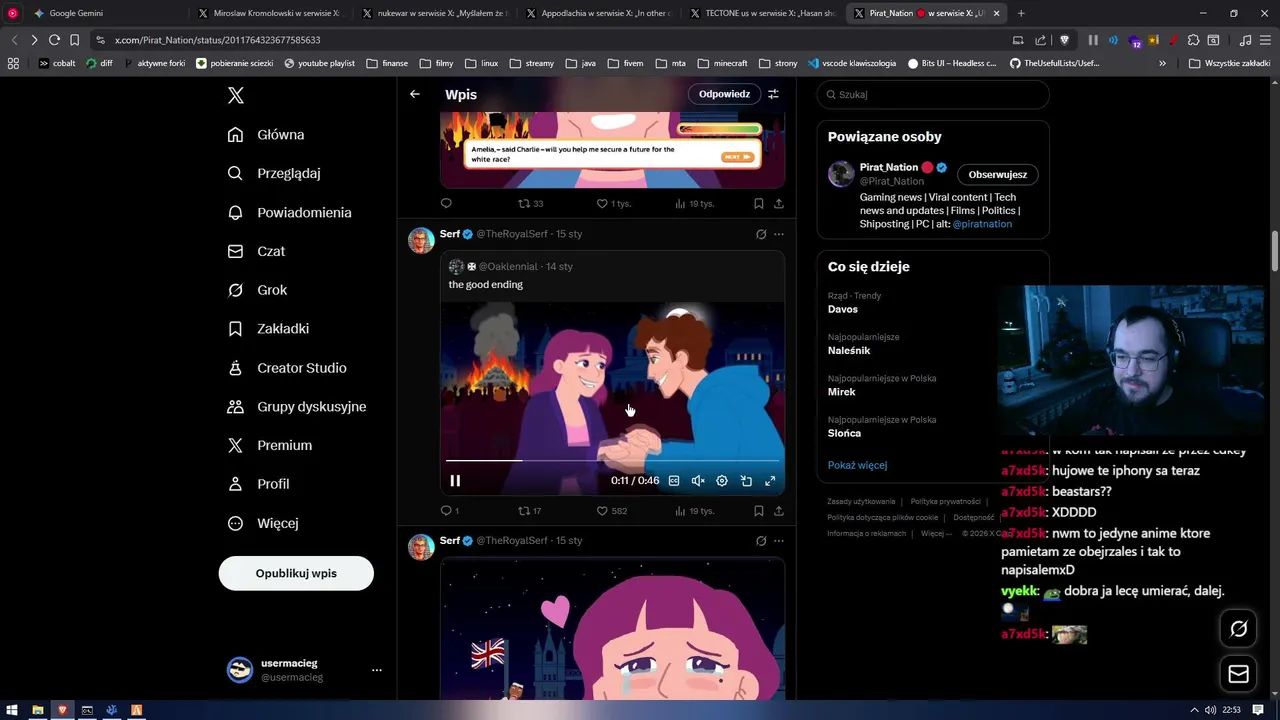Open the share icon in address bar

point(1041,40)
